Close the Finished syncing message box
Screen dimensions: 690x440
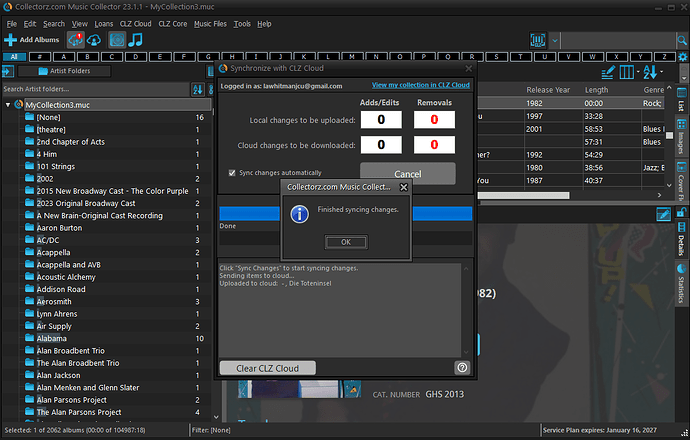(x=404, y=187)
